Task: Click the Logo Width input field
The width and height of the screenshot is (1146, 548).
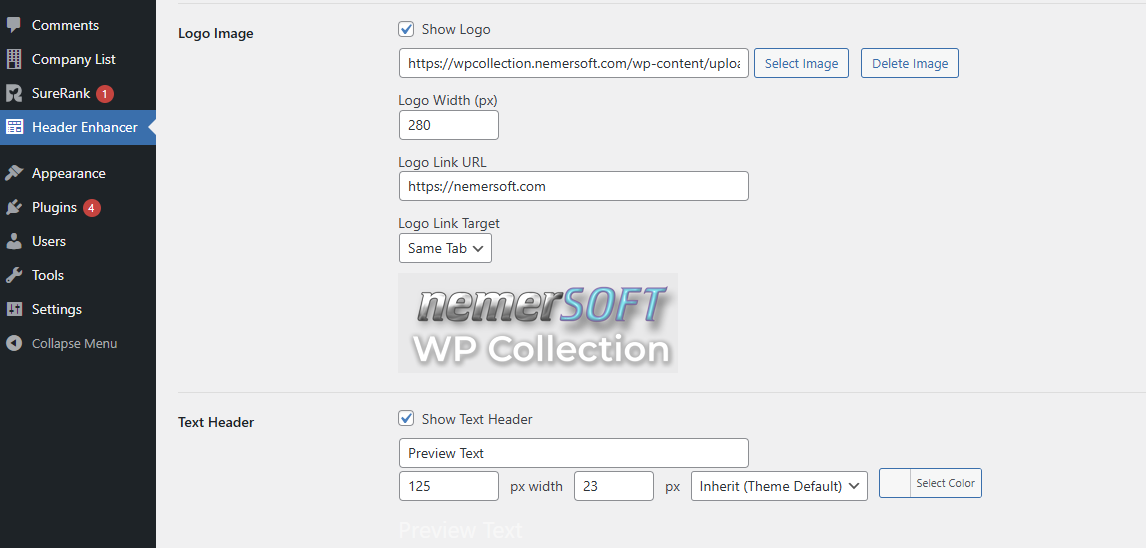Action: tap(448, 125)
